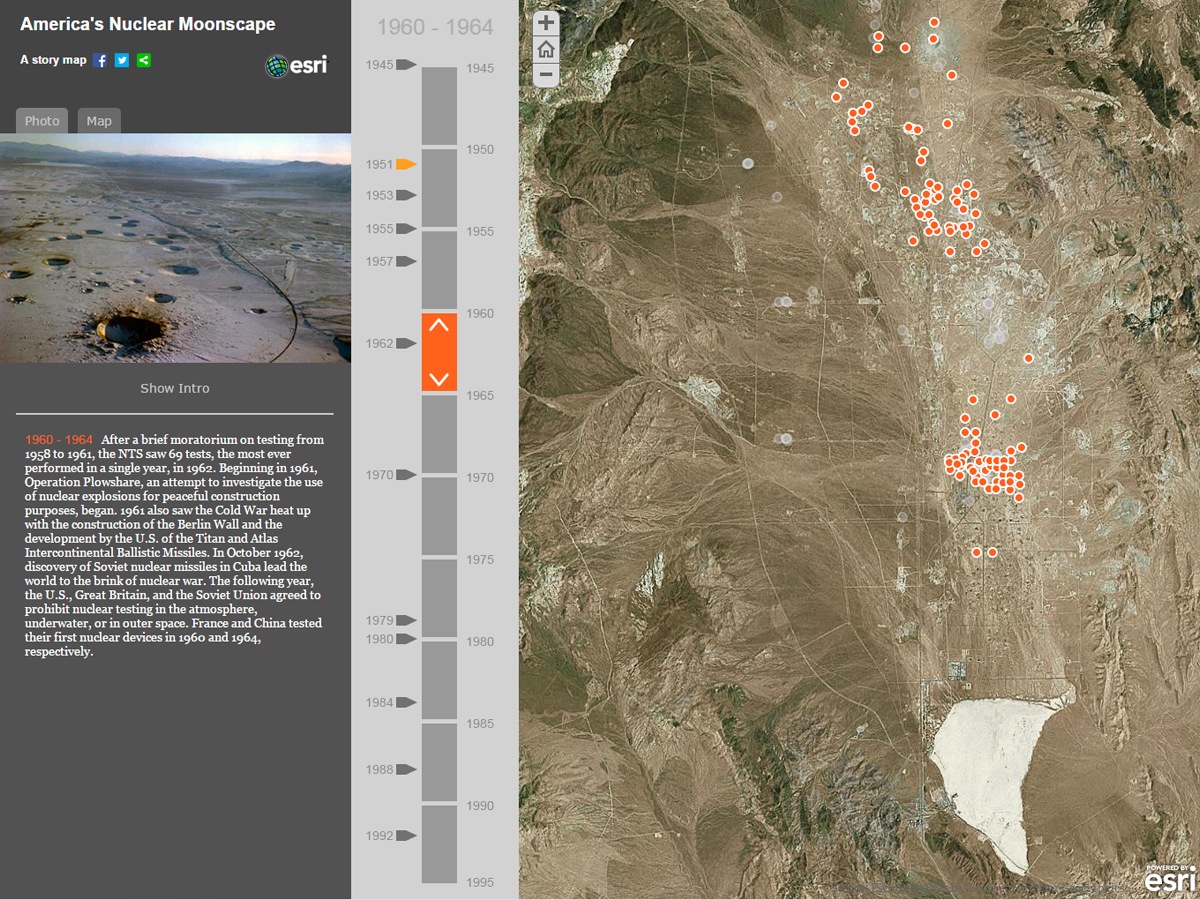This screenshot has width=1200, height=900.
Task: Reset map to home extent
Action: point(546,49)
